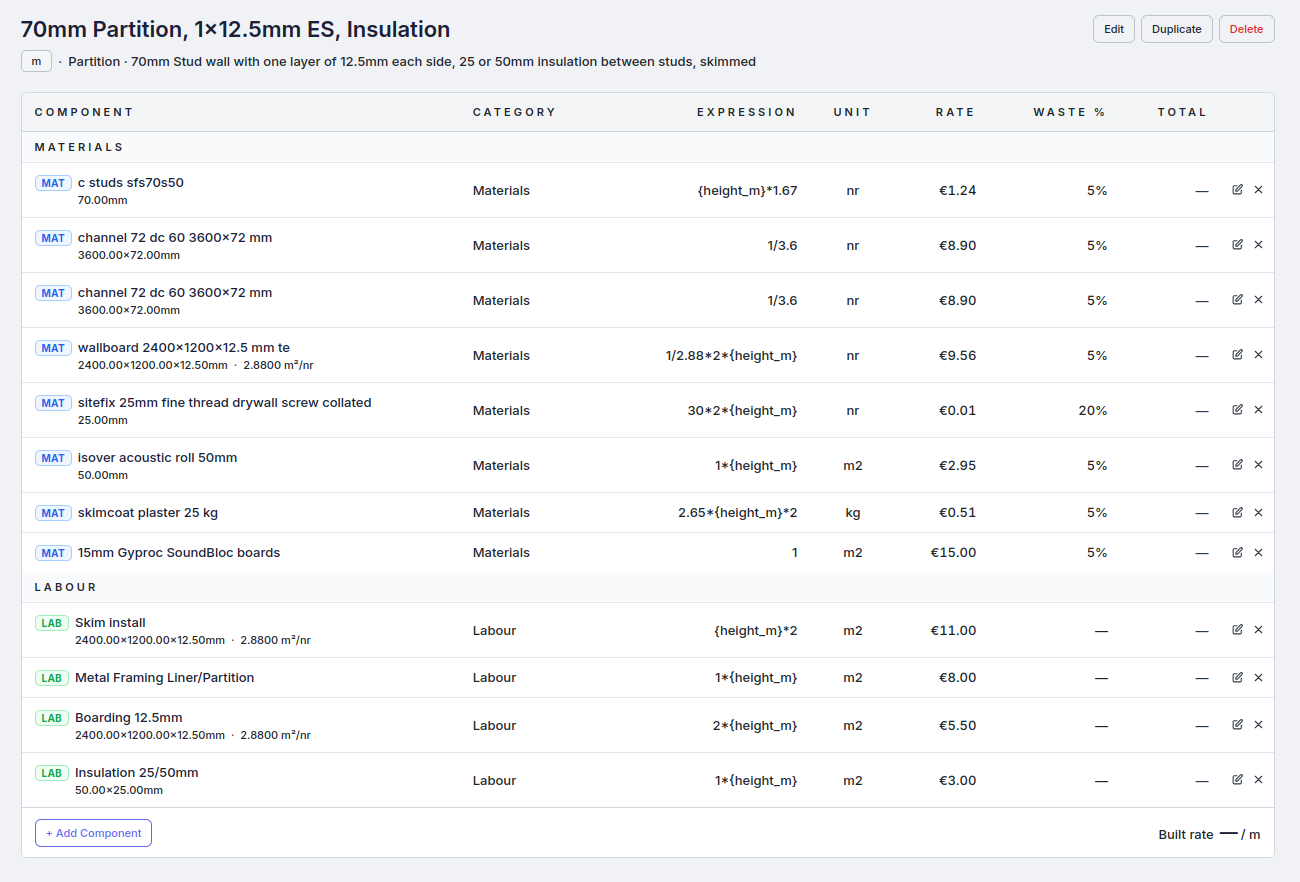Add a new component
Screen dimensions: 1300x882
pos(93,833)
